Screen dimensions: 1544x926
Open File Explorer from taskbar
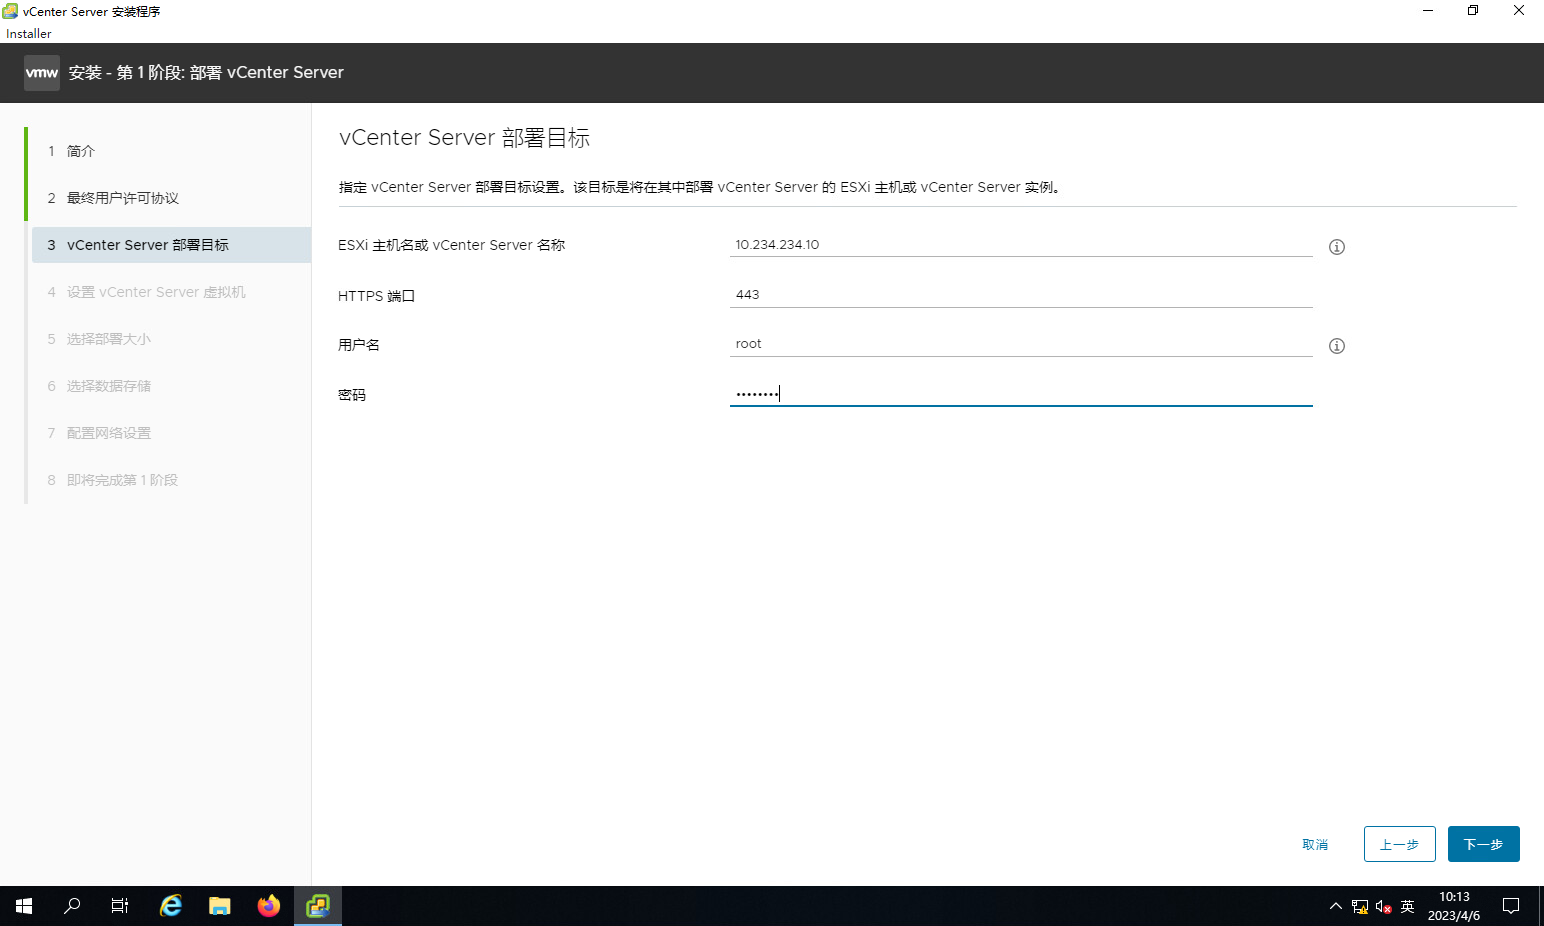coord(220,906)
